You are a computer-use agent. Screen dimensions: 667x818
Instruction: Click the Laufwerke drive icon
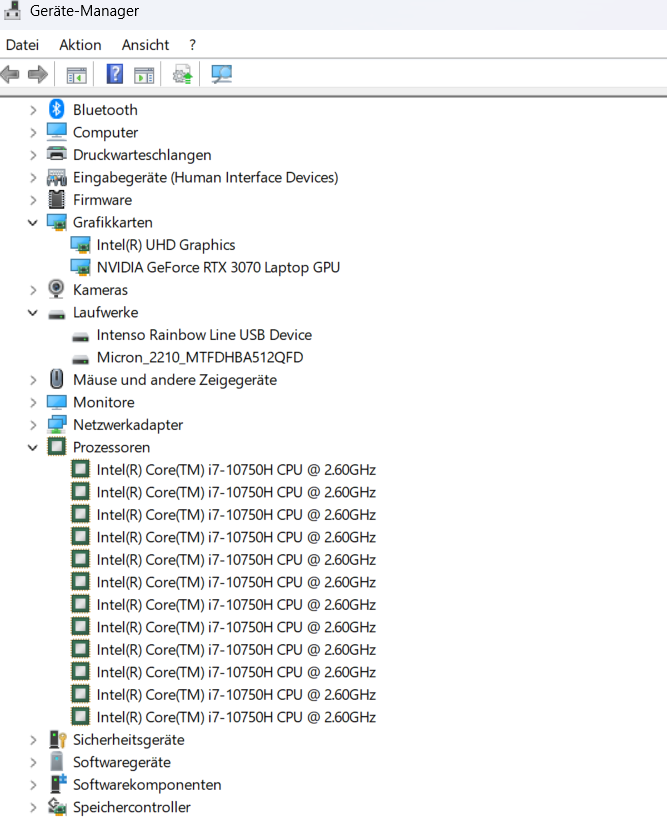56,314
